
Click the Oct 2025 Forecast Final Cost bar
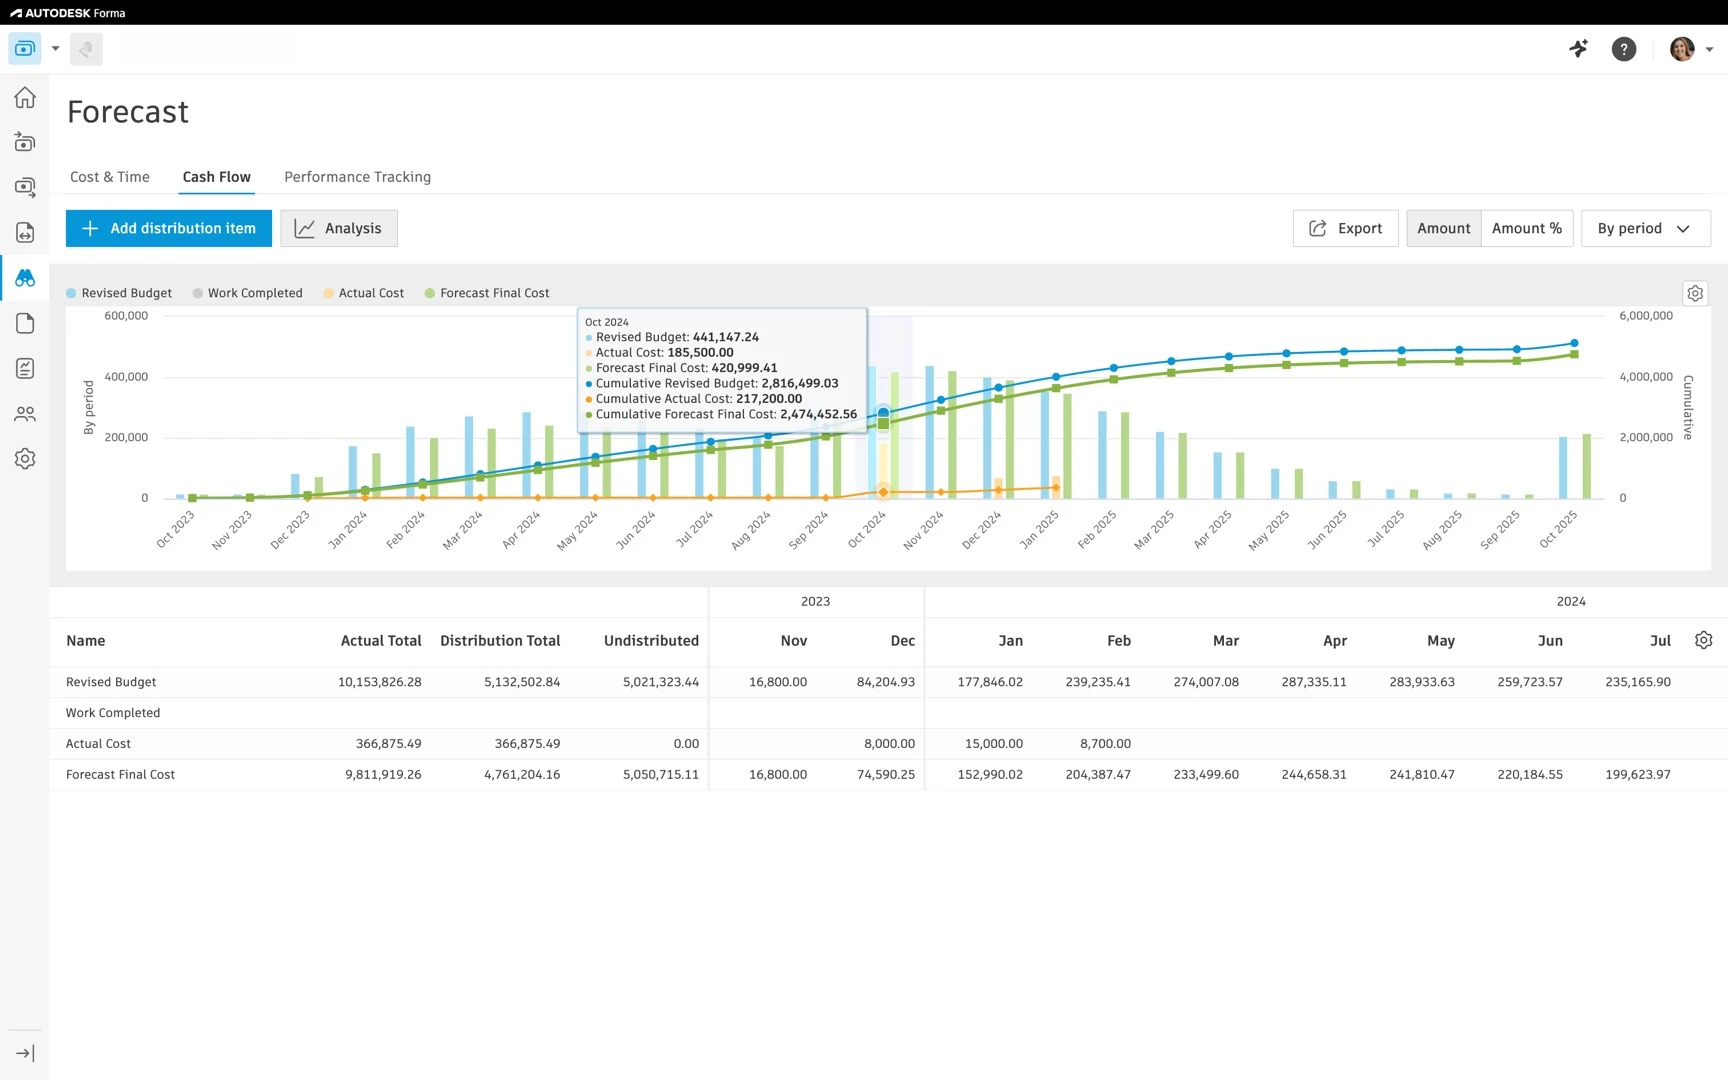1586,466
